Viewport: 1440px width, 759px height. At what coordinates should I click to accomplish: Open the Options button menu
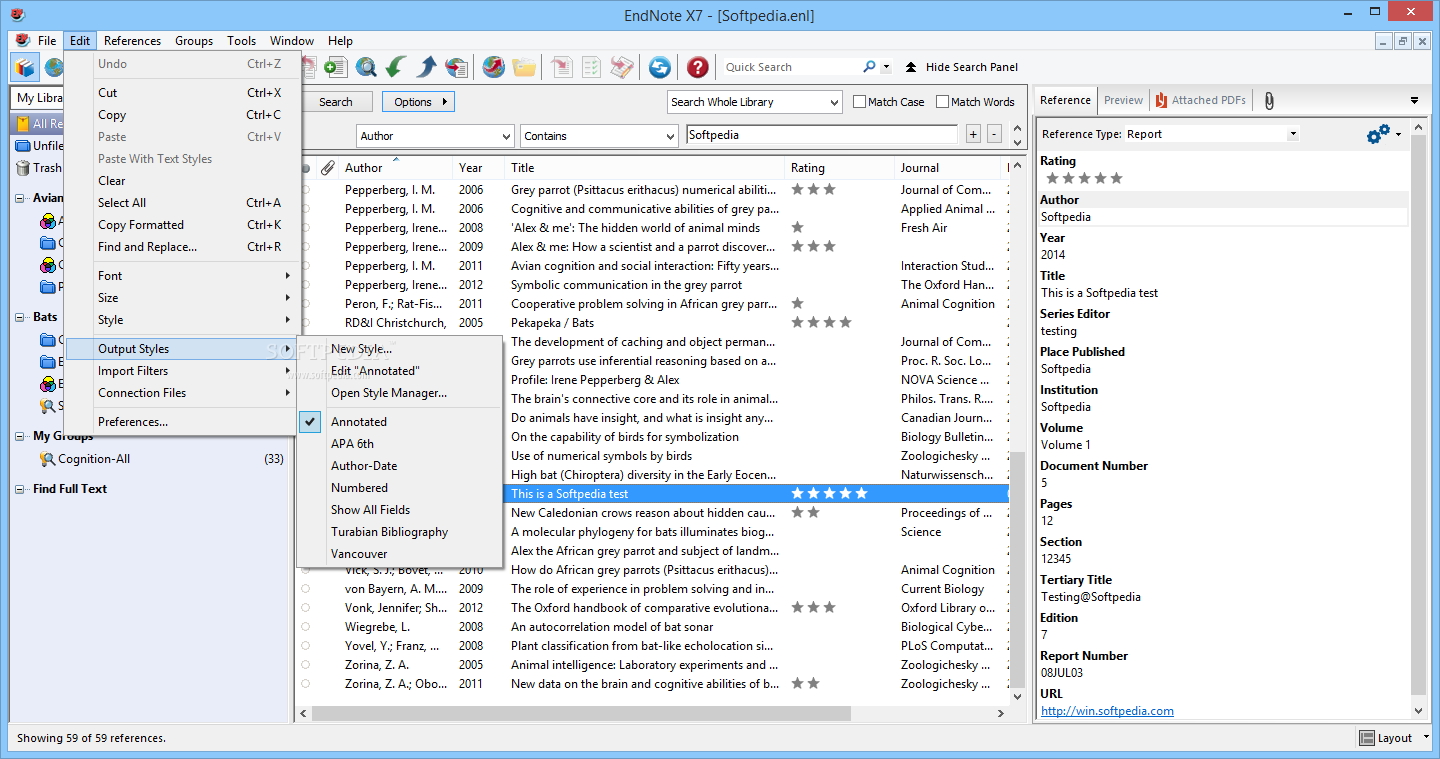tap(418, 102)
